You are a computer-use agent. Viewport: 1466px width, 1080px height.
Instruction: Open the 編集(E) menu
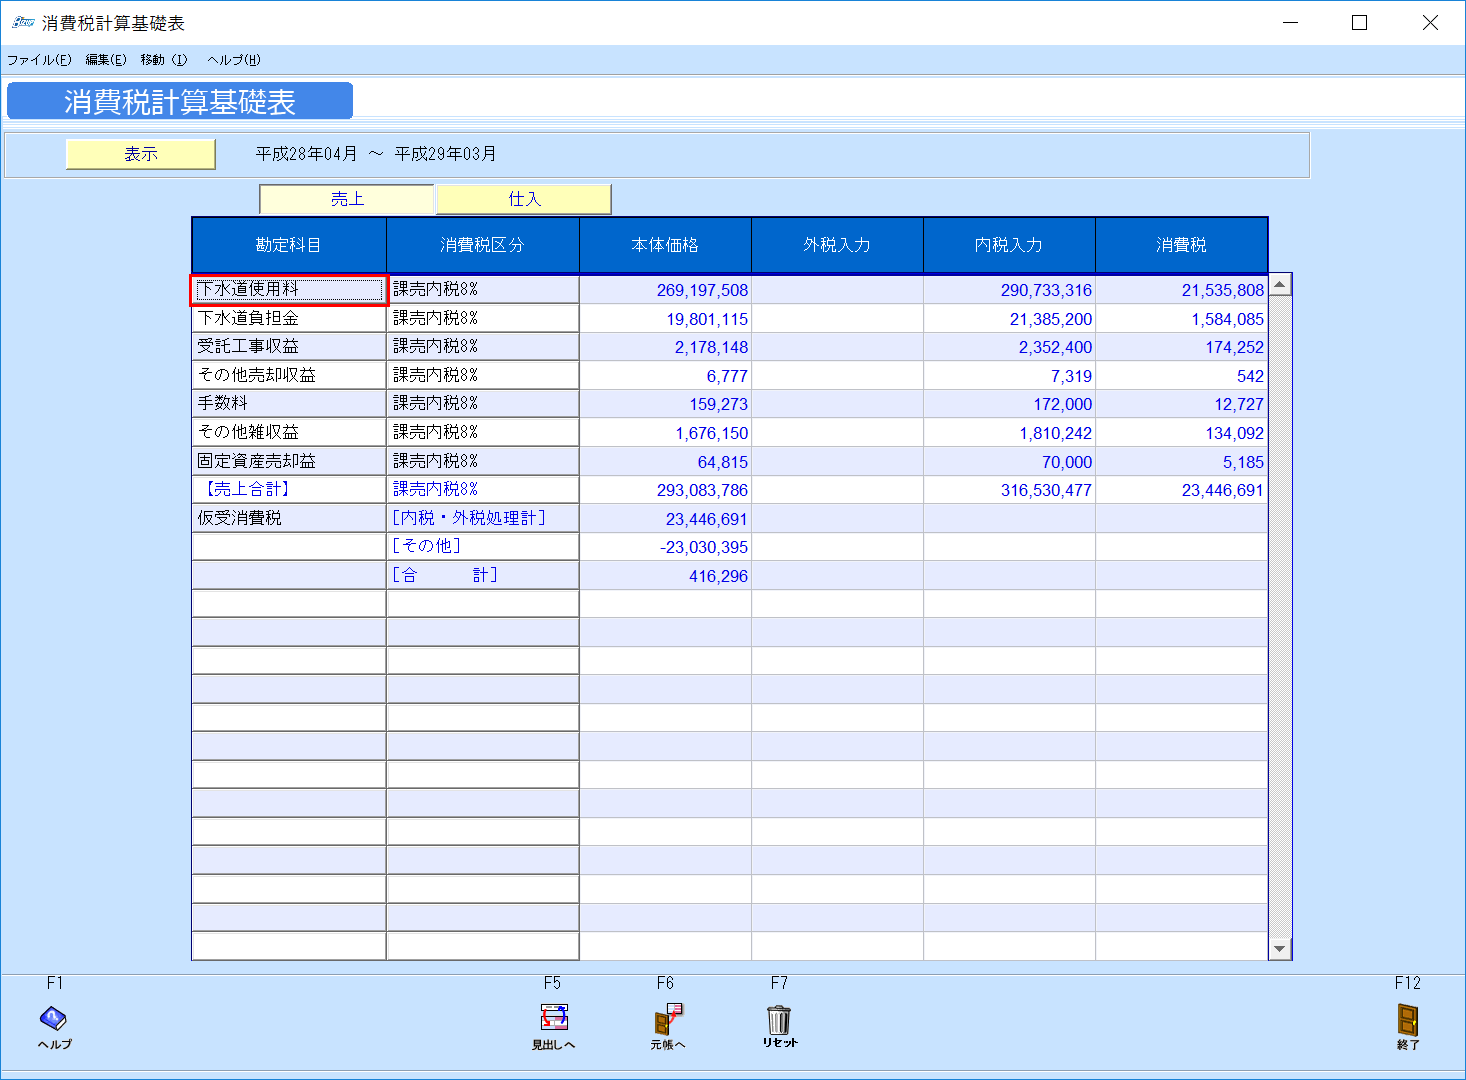[x=104, y=60]
